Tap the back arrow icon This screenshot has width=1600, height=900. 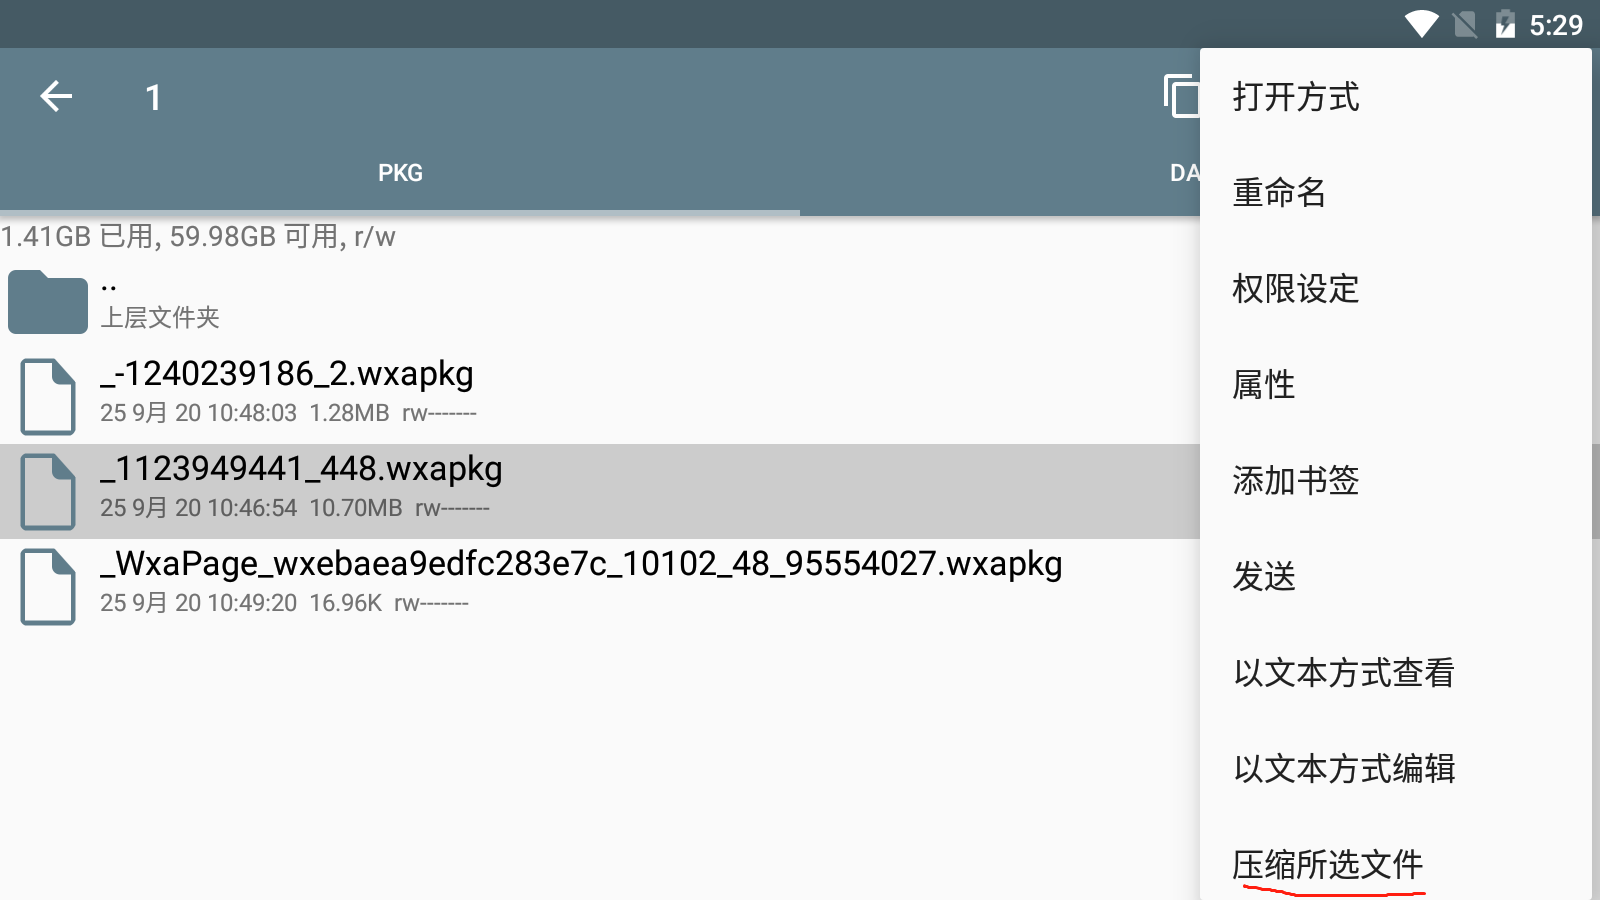point(56,96)
